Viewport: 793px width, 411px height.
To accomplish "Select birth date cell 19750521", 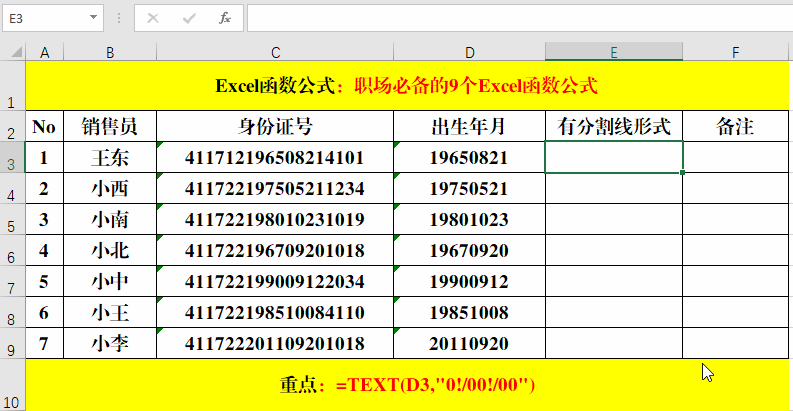I will point(469,188).
